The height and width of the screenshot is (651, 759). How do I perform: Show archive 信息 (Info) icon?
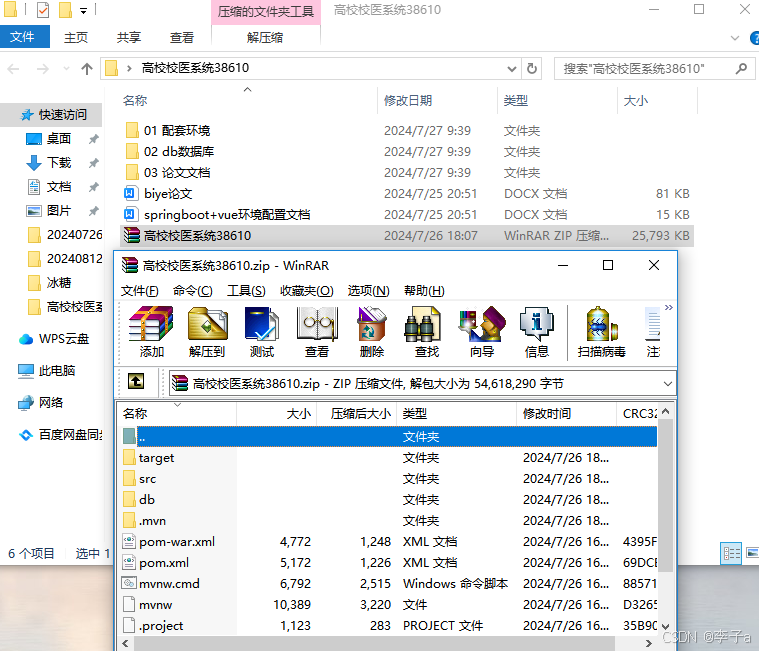[537, 332]
